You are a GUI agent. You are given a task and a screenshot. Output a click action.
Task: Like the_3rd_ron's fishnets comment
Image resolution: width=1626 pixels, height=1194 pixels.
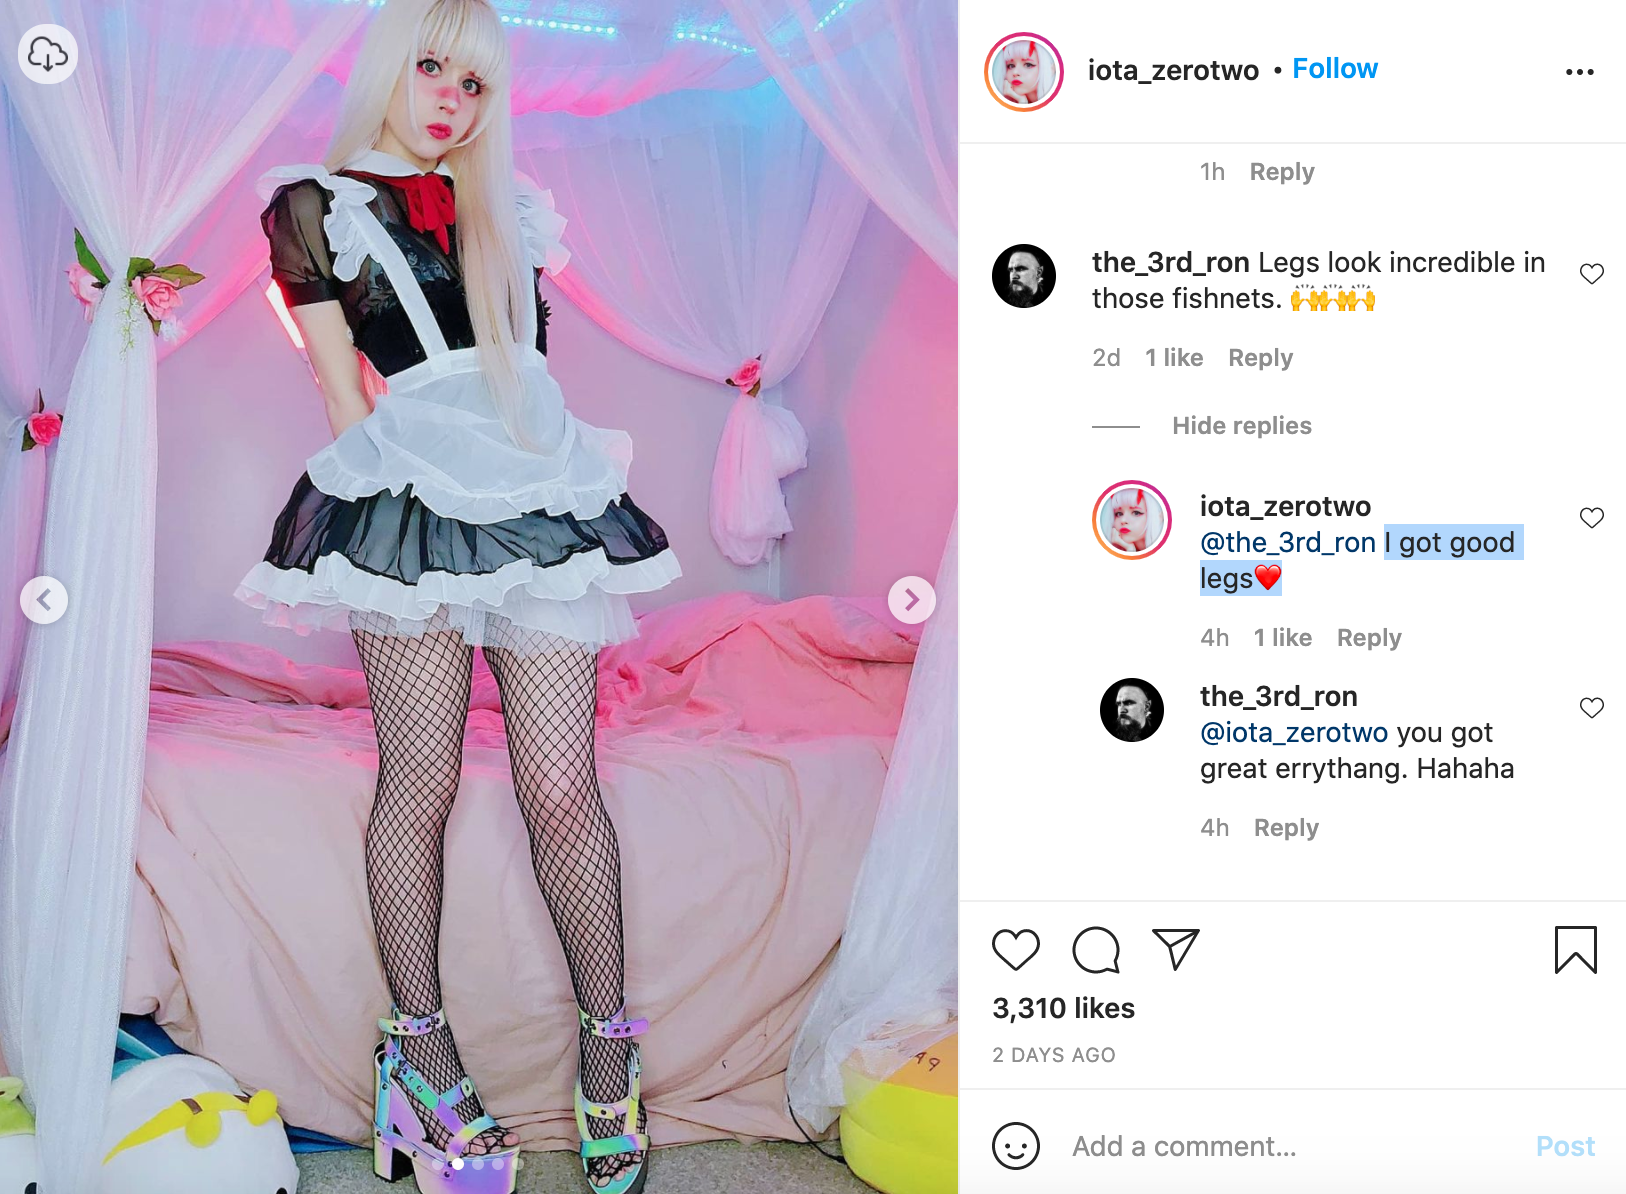1592,274
